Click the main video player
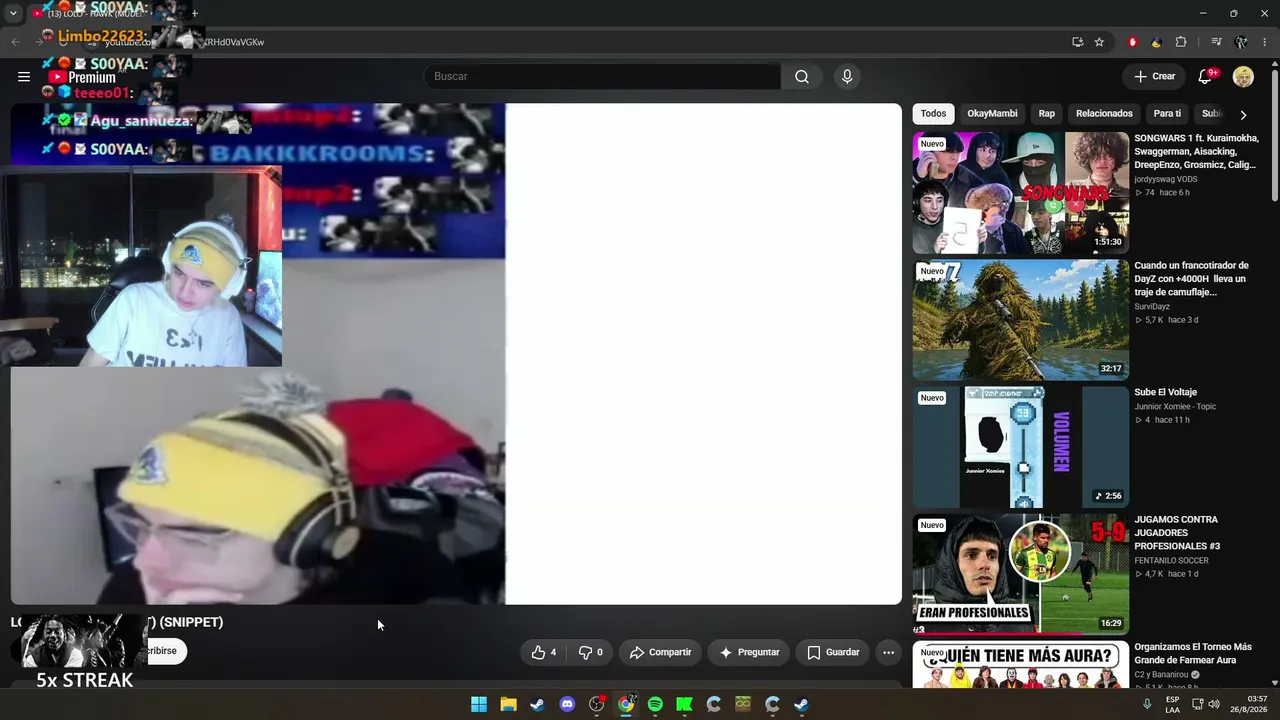The width and height of the screenshot is (1280, 720). [456, 354]
